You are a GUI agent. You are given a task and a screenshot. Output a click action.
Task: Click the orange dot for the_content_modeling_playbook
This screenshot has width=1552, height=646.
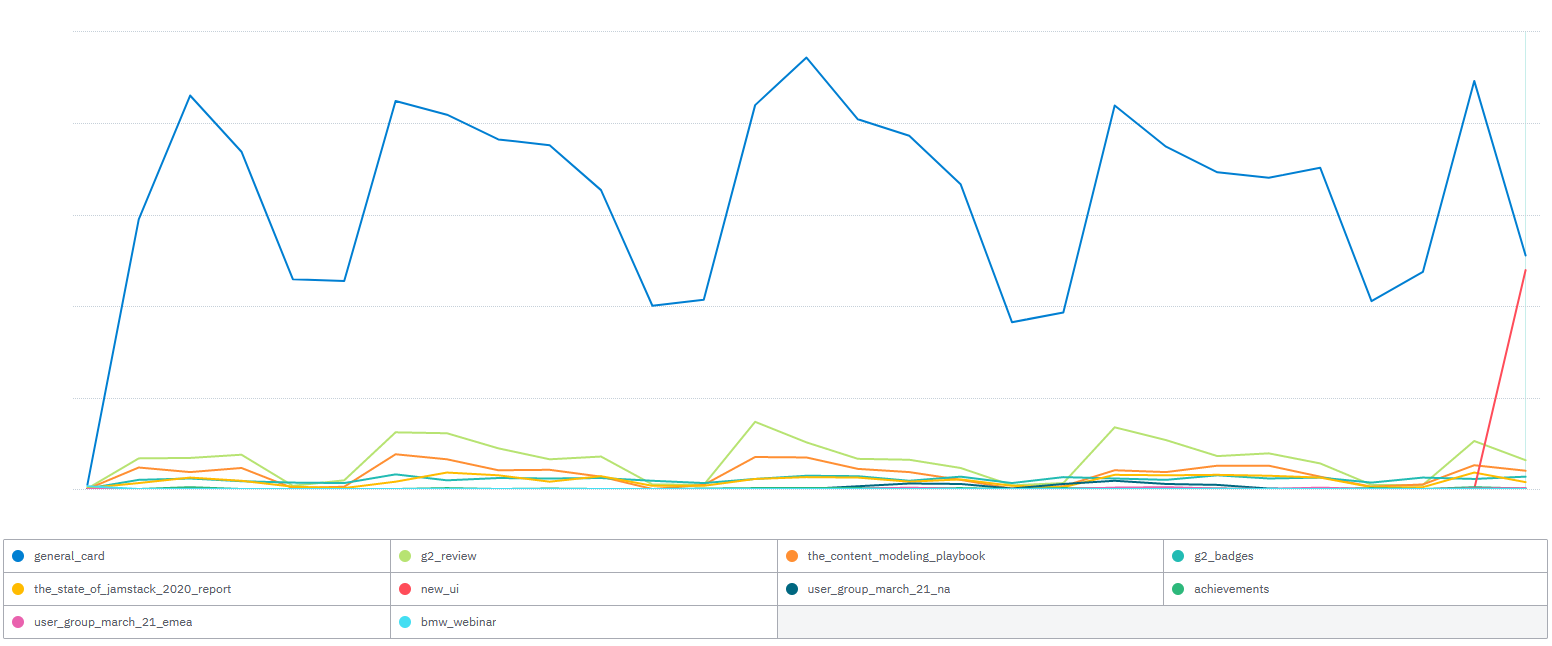coord(792,556)
